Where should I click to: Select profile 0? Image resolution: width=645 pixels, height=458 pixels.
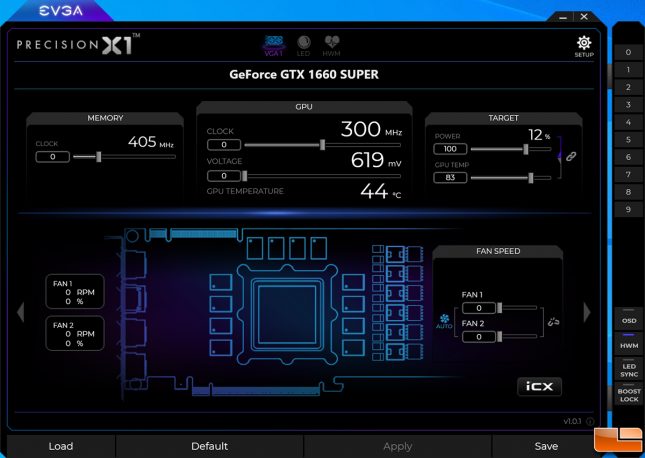coord(628,52)
